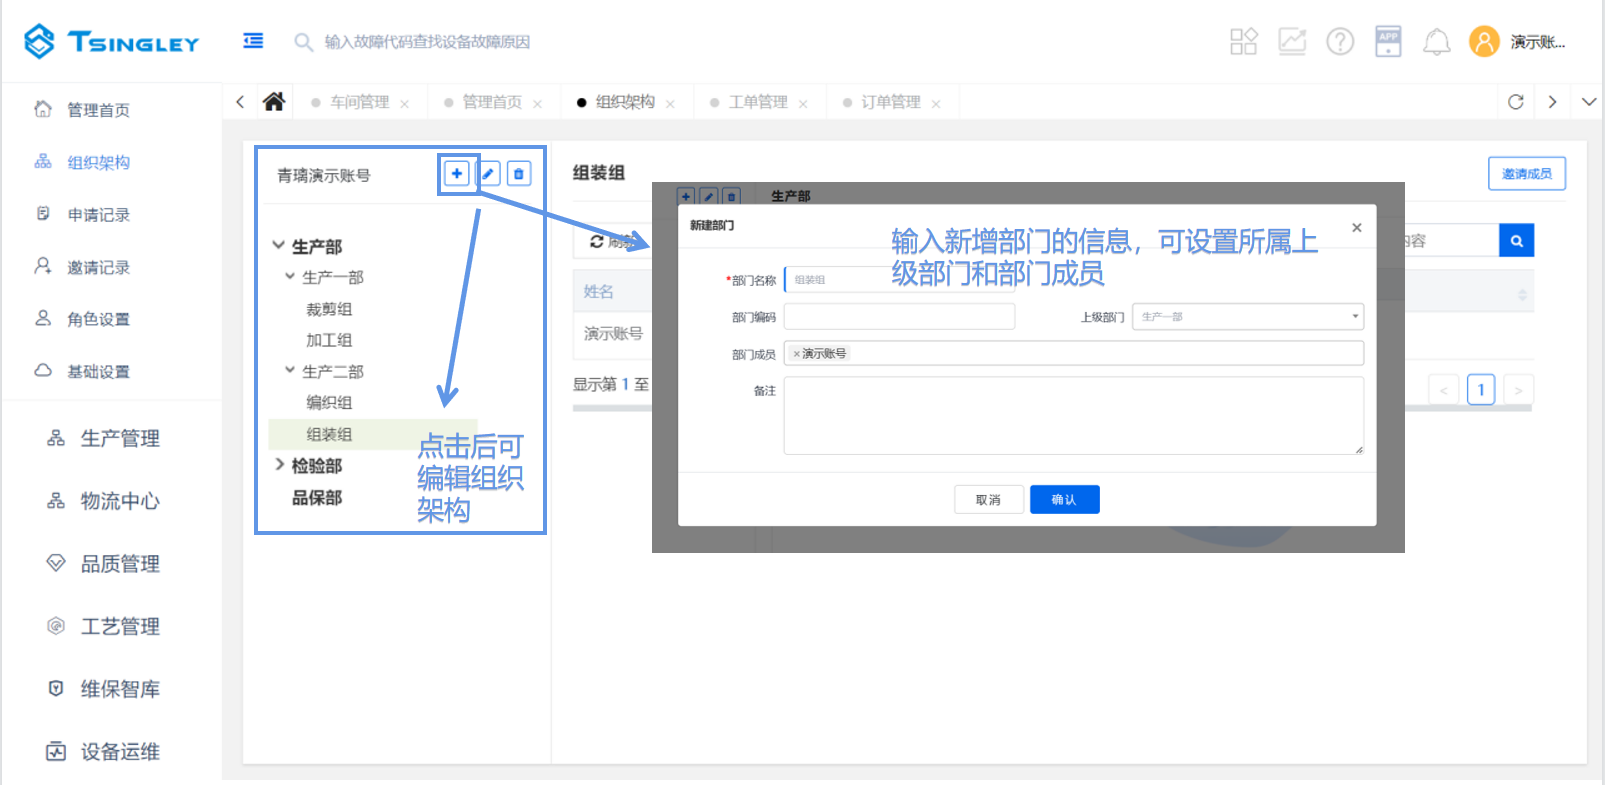Click the delete trash icon in org tree

[519, 174]
